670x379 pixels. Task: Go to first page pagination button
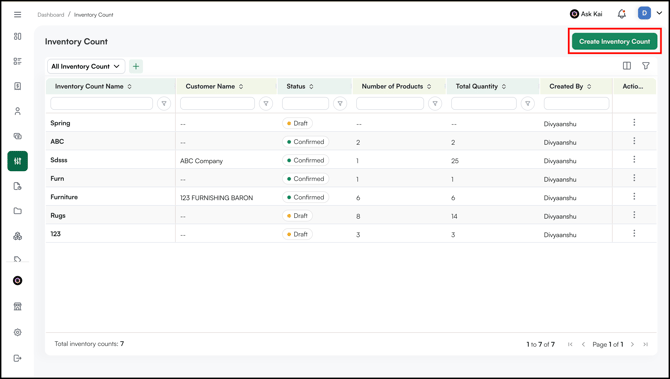570,344
